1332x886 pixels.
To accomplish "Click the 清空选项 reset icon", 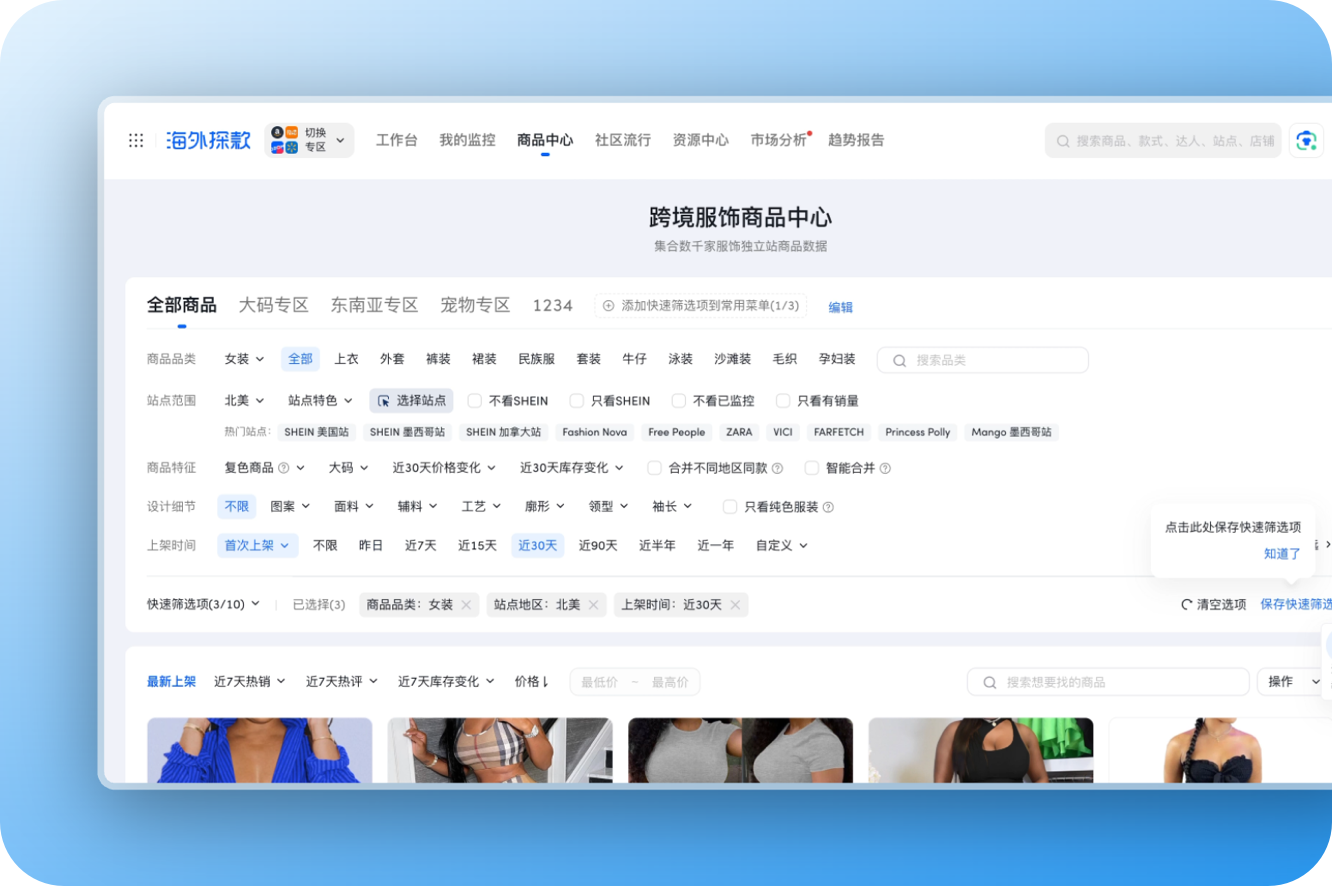I will 1187,605.
